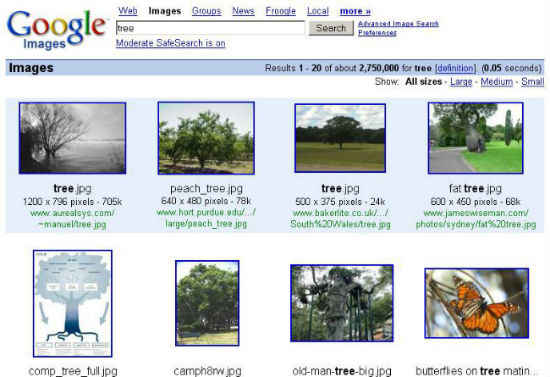The height and width of the screenshot is (377, 550).
Task: Open Advanced Image Search
Action: [x=398, y=24]
